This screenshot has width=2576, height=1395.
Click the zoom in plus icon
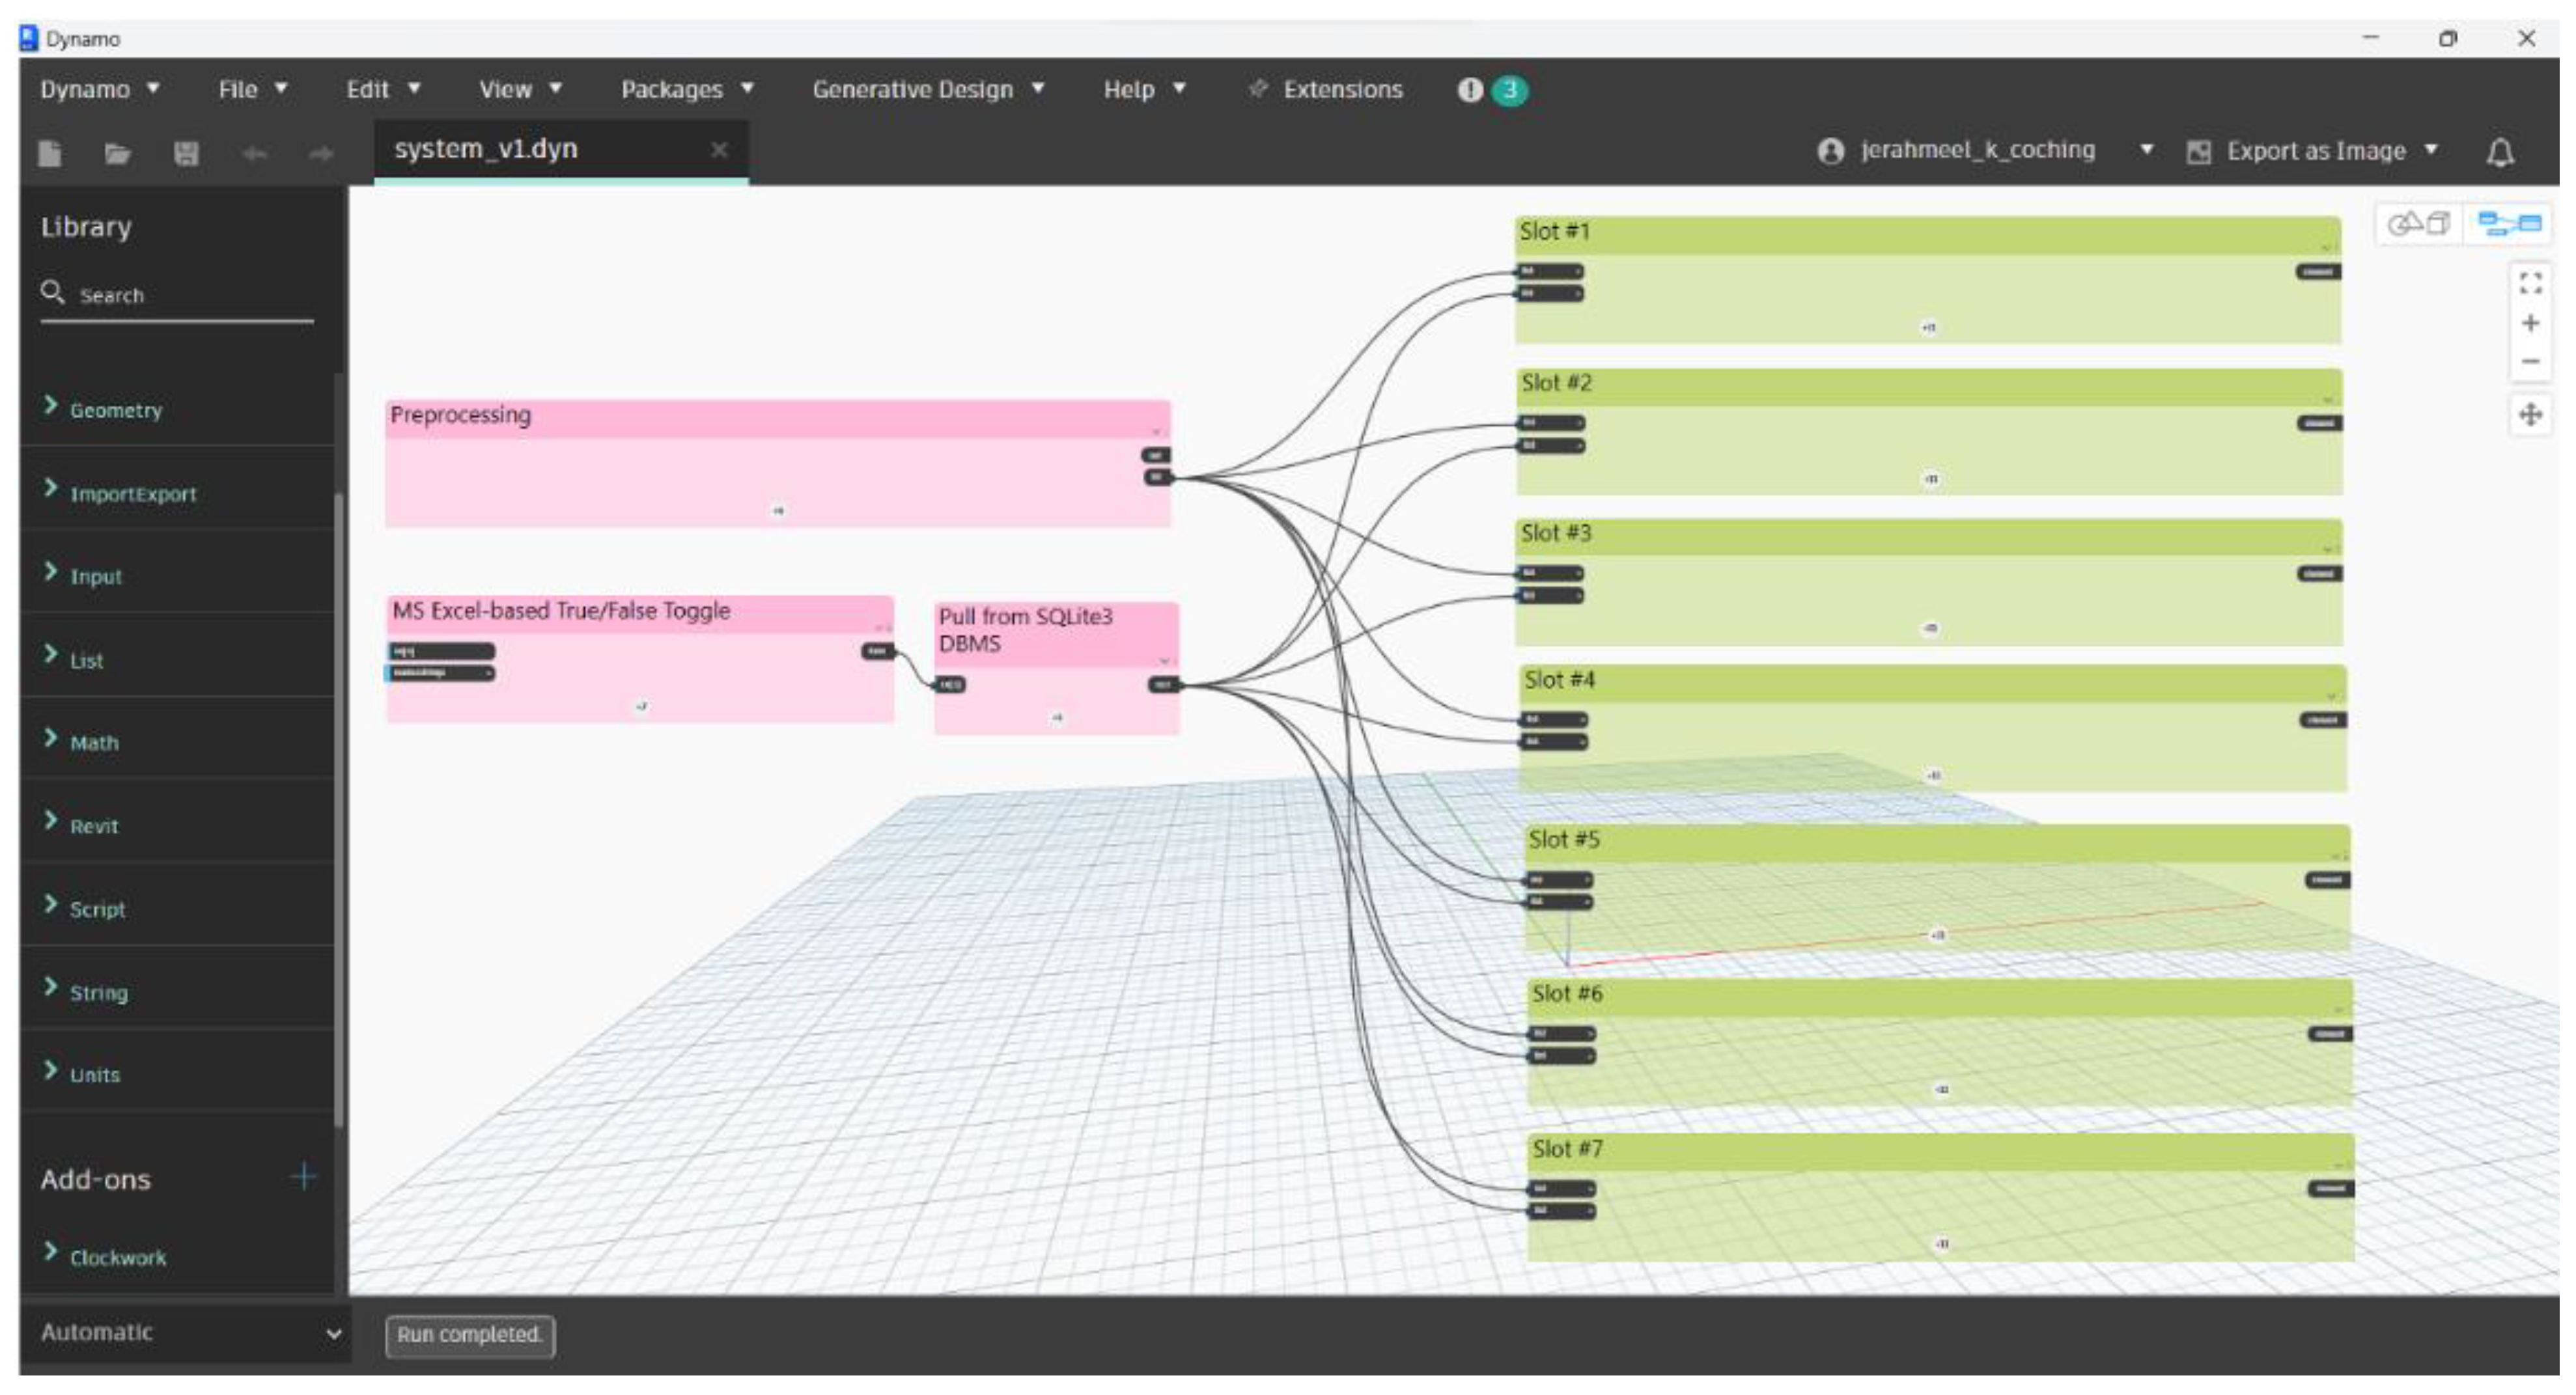[2530, 323]
